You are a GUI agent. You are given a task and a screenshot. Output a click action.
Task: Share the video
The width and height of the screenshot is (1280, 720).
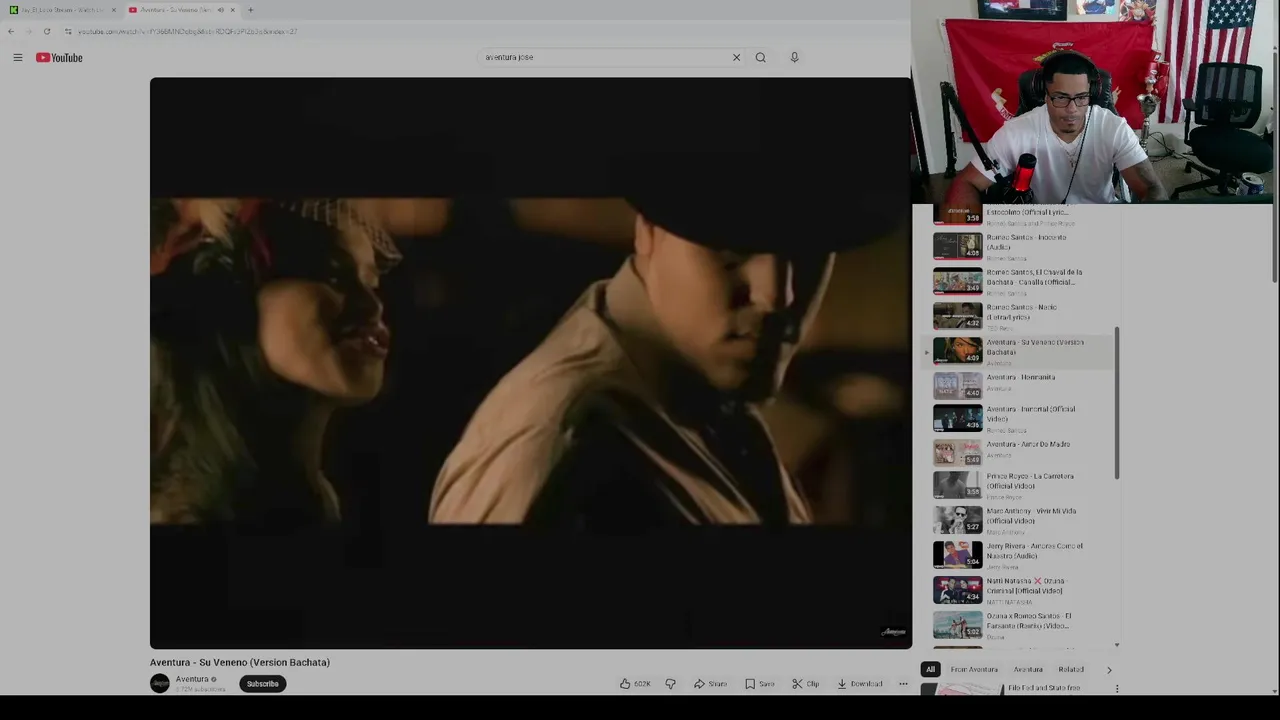pos(710,684)
